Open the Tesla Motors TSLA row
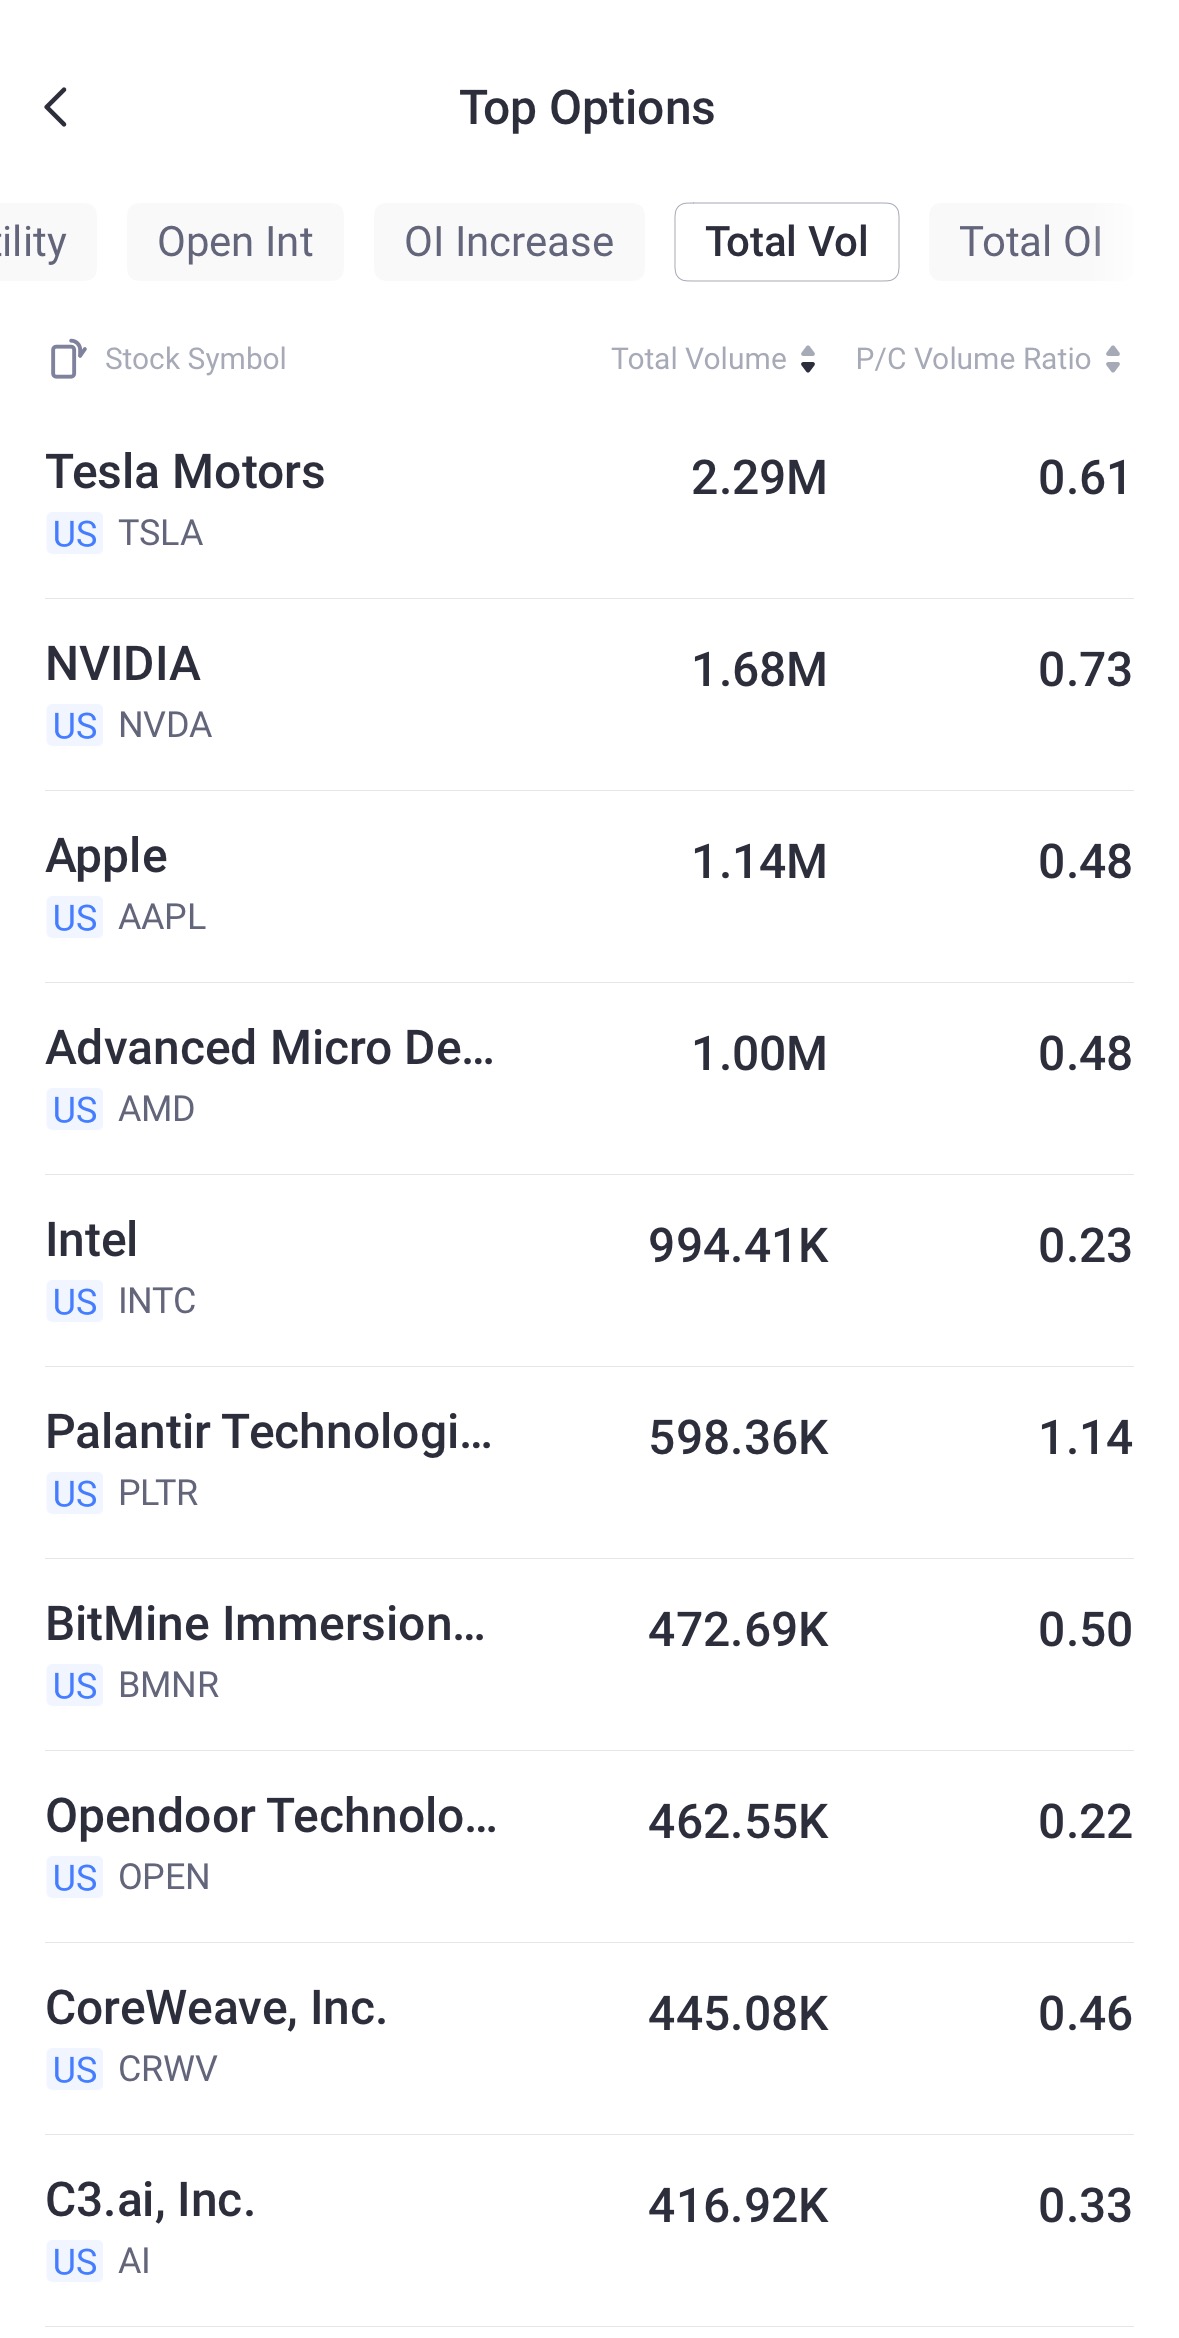 (x=589, y=503)
